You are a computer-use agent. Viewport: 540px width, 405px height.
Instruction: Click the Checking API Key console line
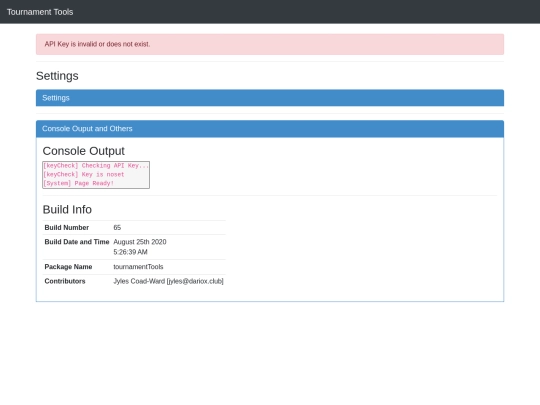(x=96, y=166)
